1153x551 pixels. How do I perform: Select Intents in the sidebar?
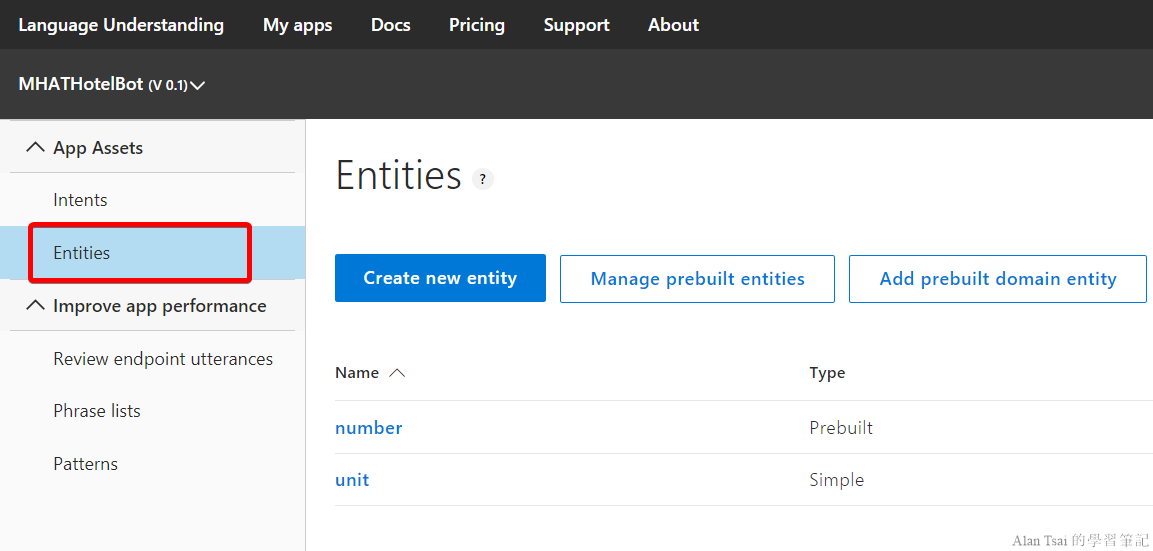pos(80,200)
